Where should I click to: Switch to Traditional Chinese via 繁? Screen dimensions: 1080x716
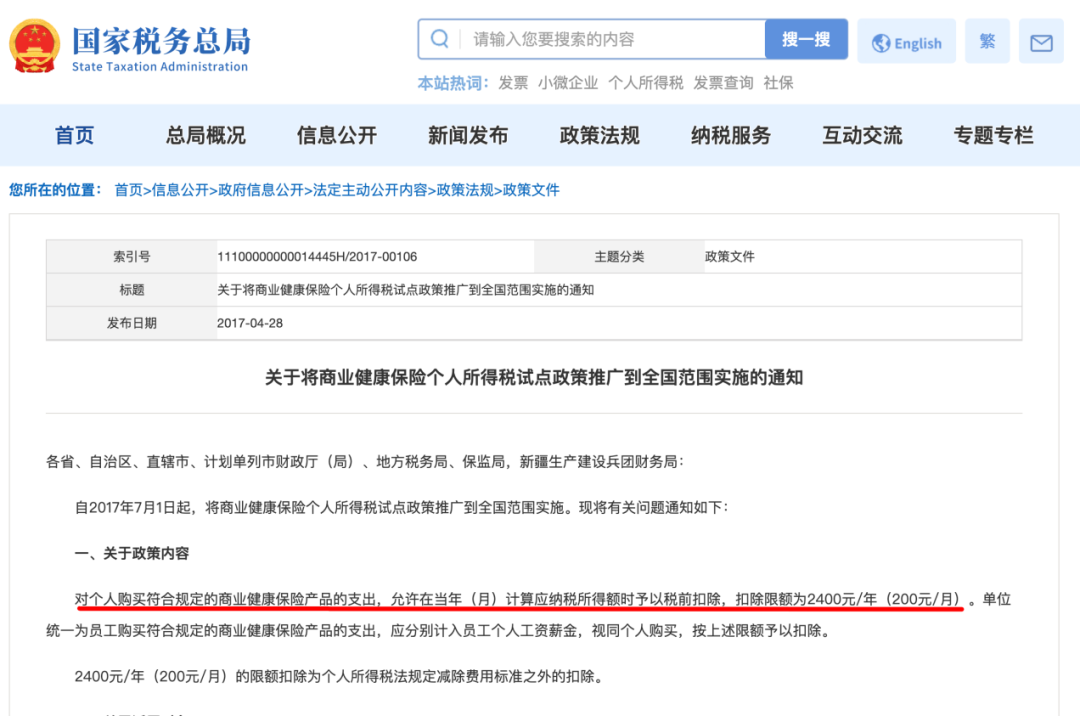coord(987,41)
